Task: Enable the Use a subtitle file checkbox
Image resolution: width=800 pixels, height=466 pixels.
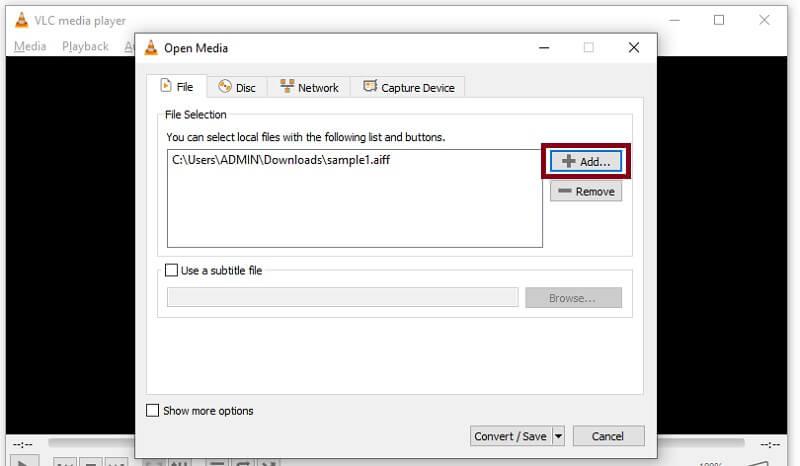Action: [x=169, y=270]
